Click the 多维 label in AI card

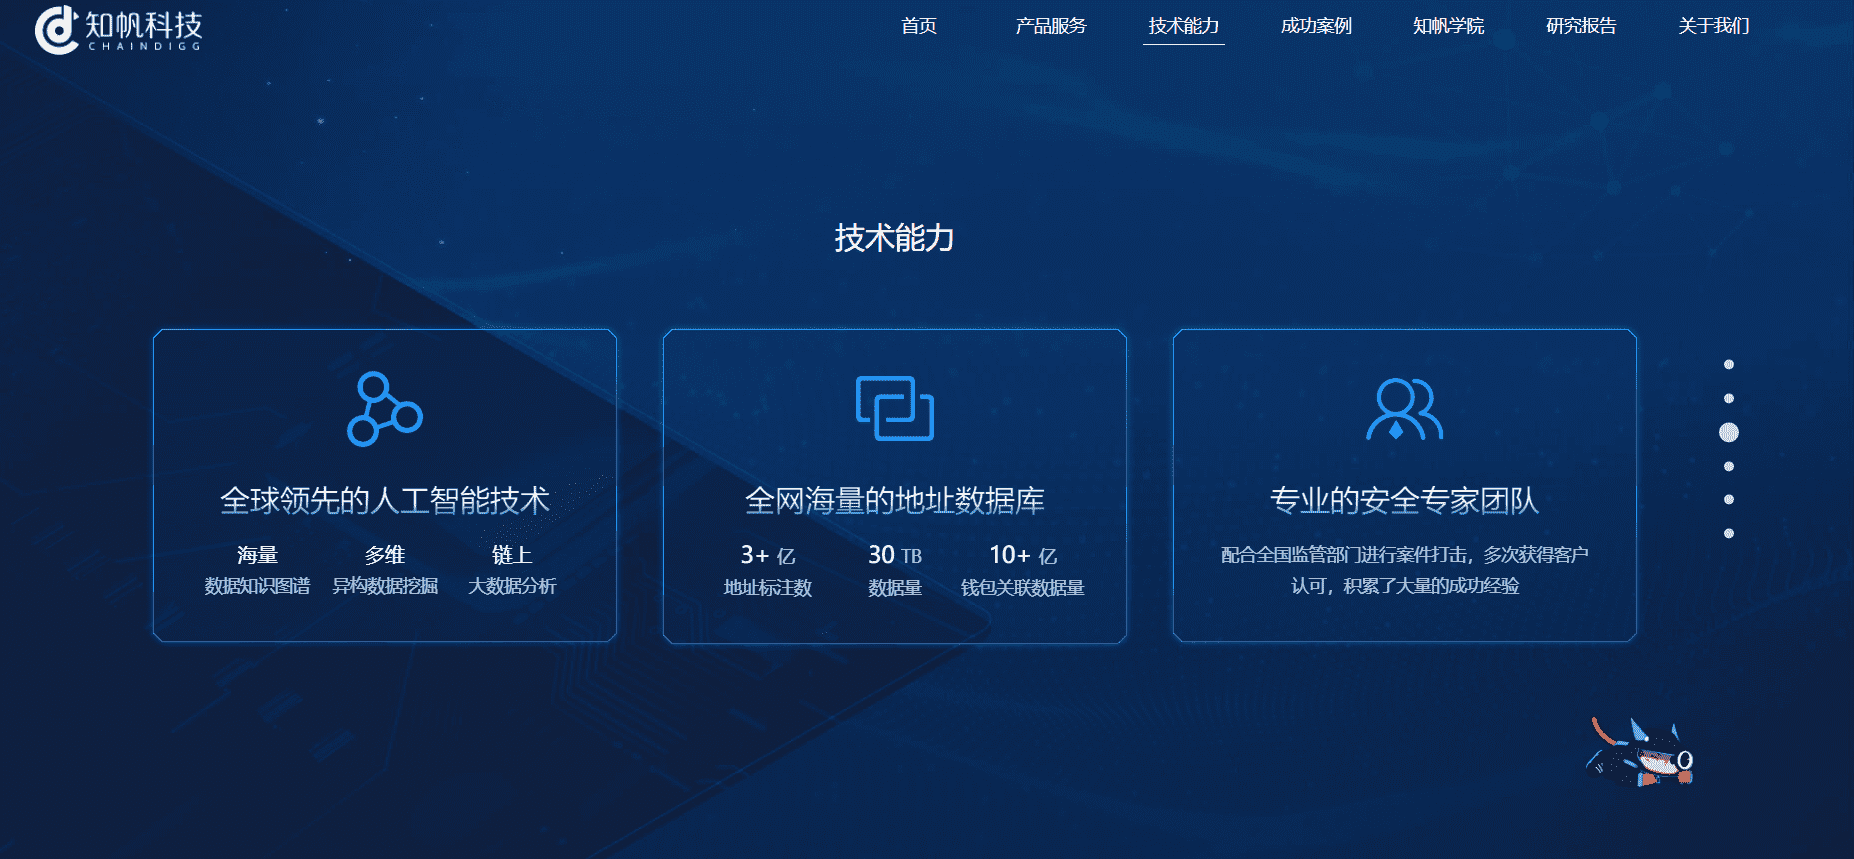[385, 555]
